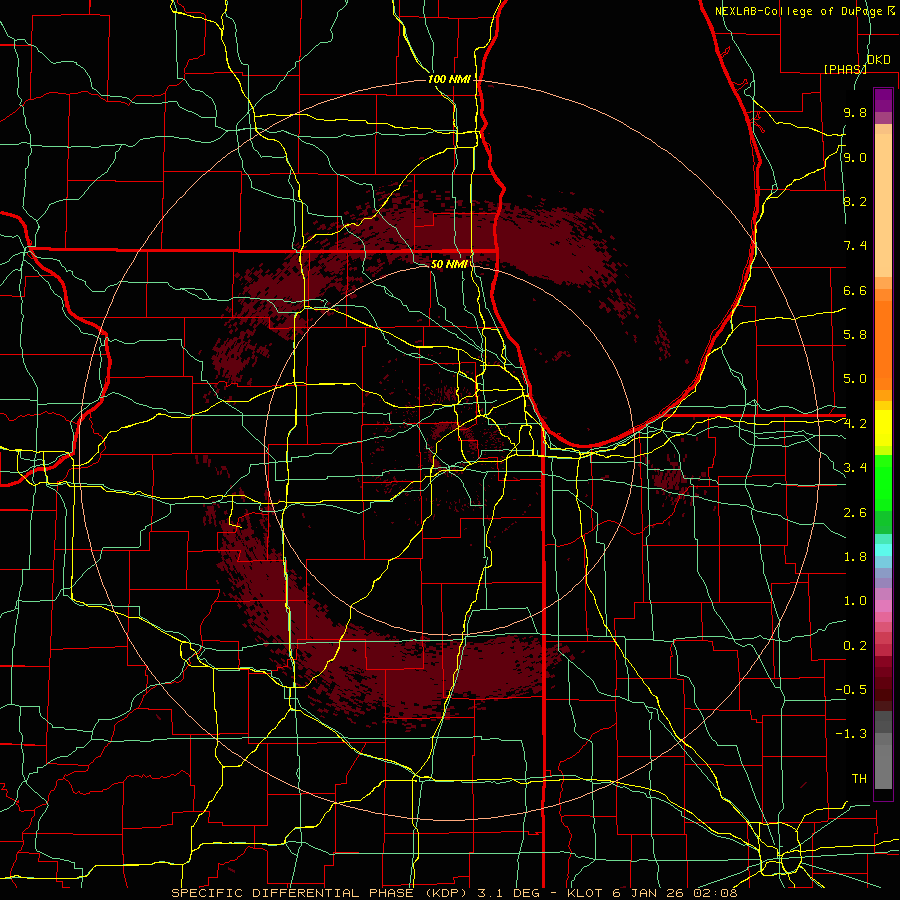Click the 2.6 scale value
This screenshot has height=900, width=900.
pos(855,513)
